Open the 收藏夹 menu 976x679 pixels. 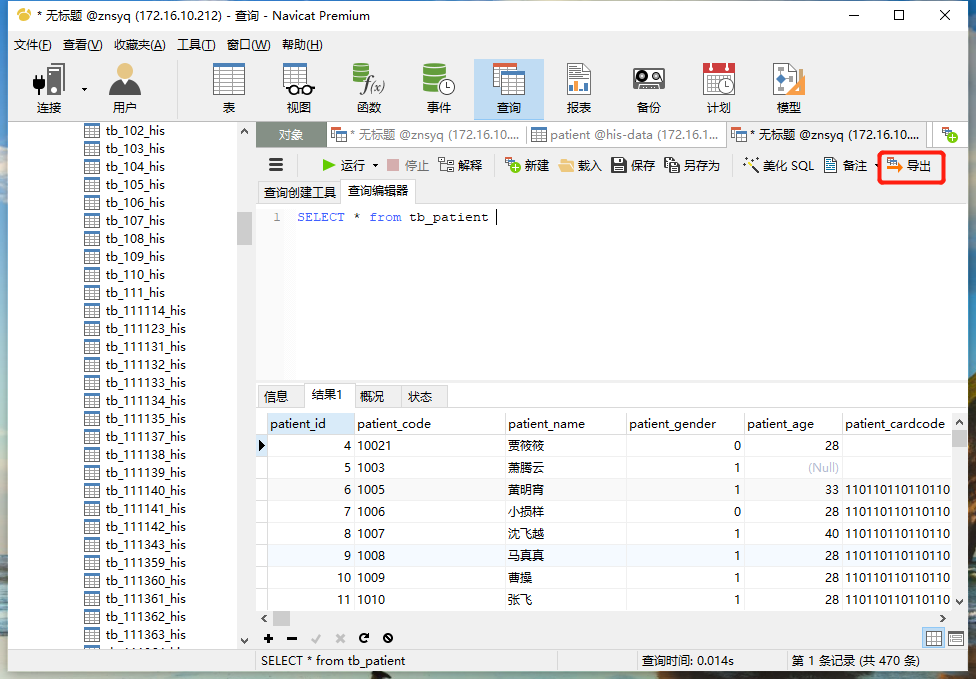pos(139,45)
